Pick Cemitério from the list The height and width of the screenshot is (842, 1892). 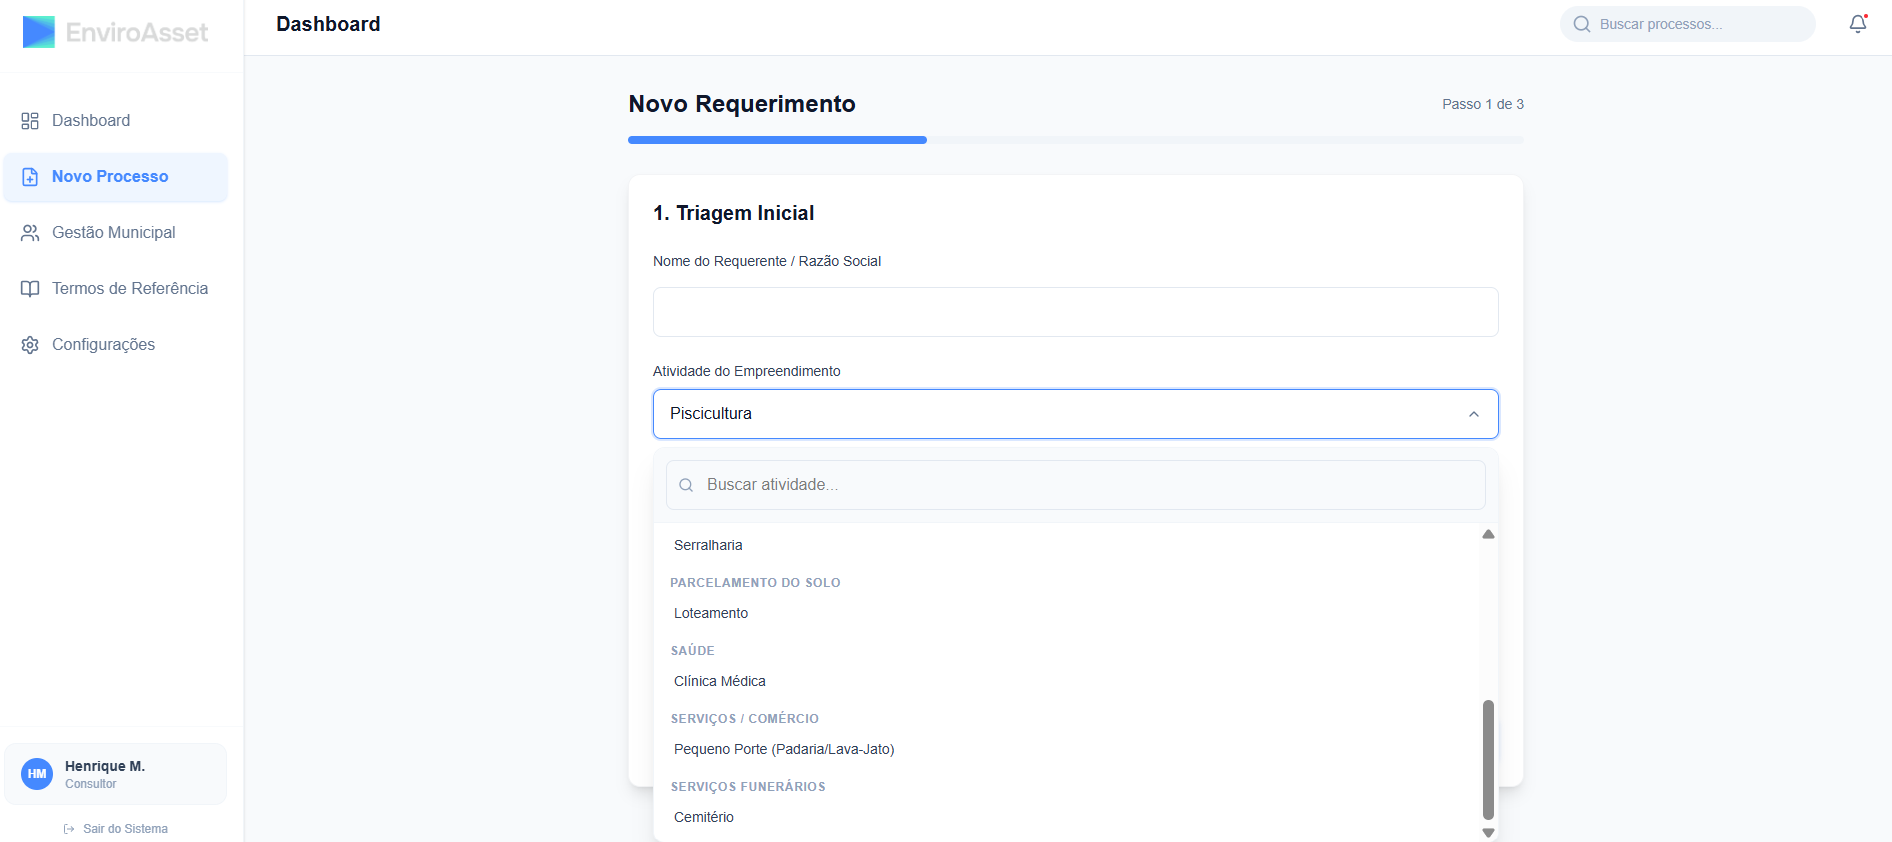pos(704,817)
